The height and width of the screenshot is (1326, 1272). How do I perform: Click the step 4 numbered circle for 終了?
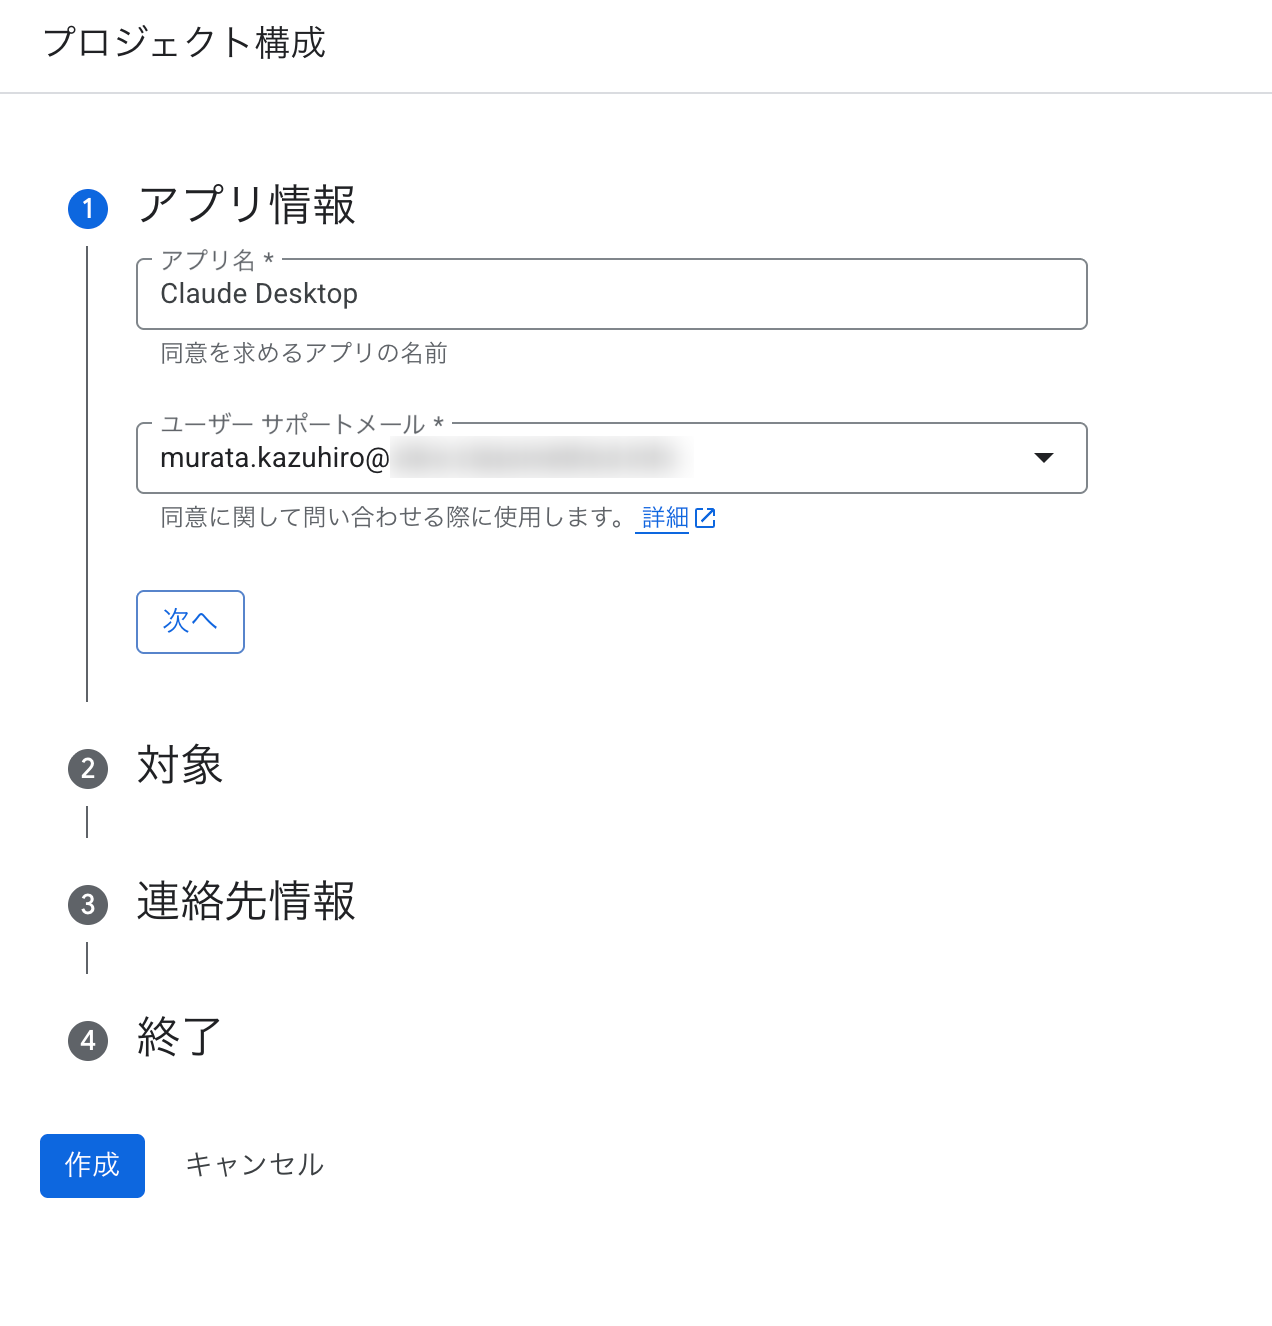[88, 1040]
